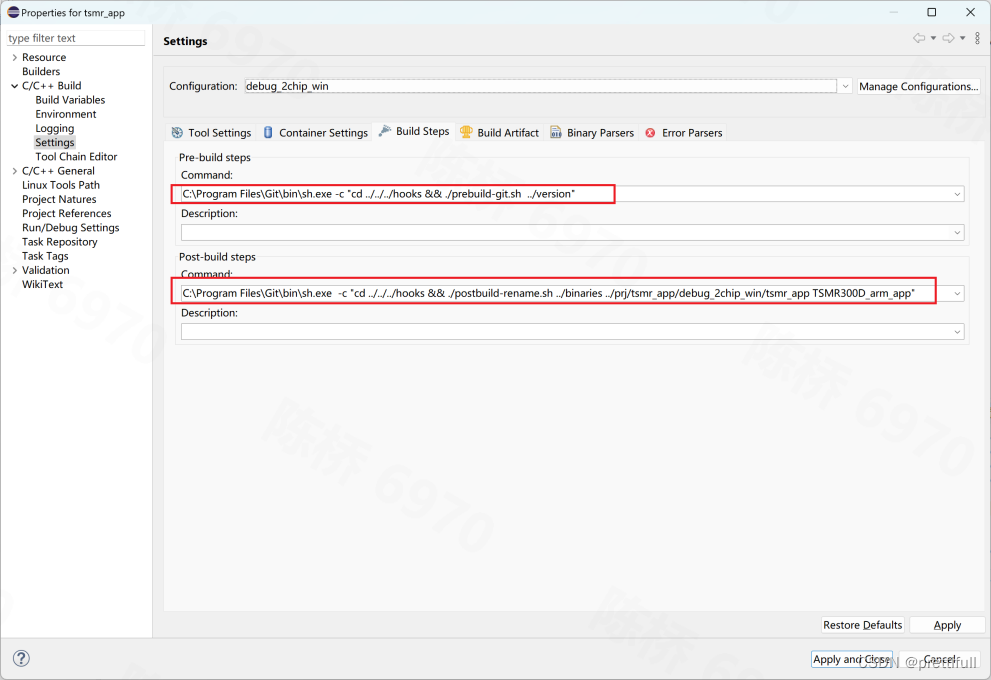
Task: Select Build Variables in the tree
Action: click(70, 100)
